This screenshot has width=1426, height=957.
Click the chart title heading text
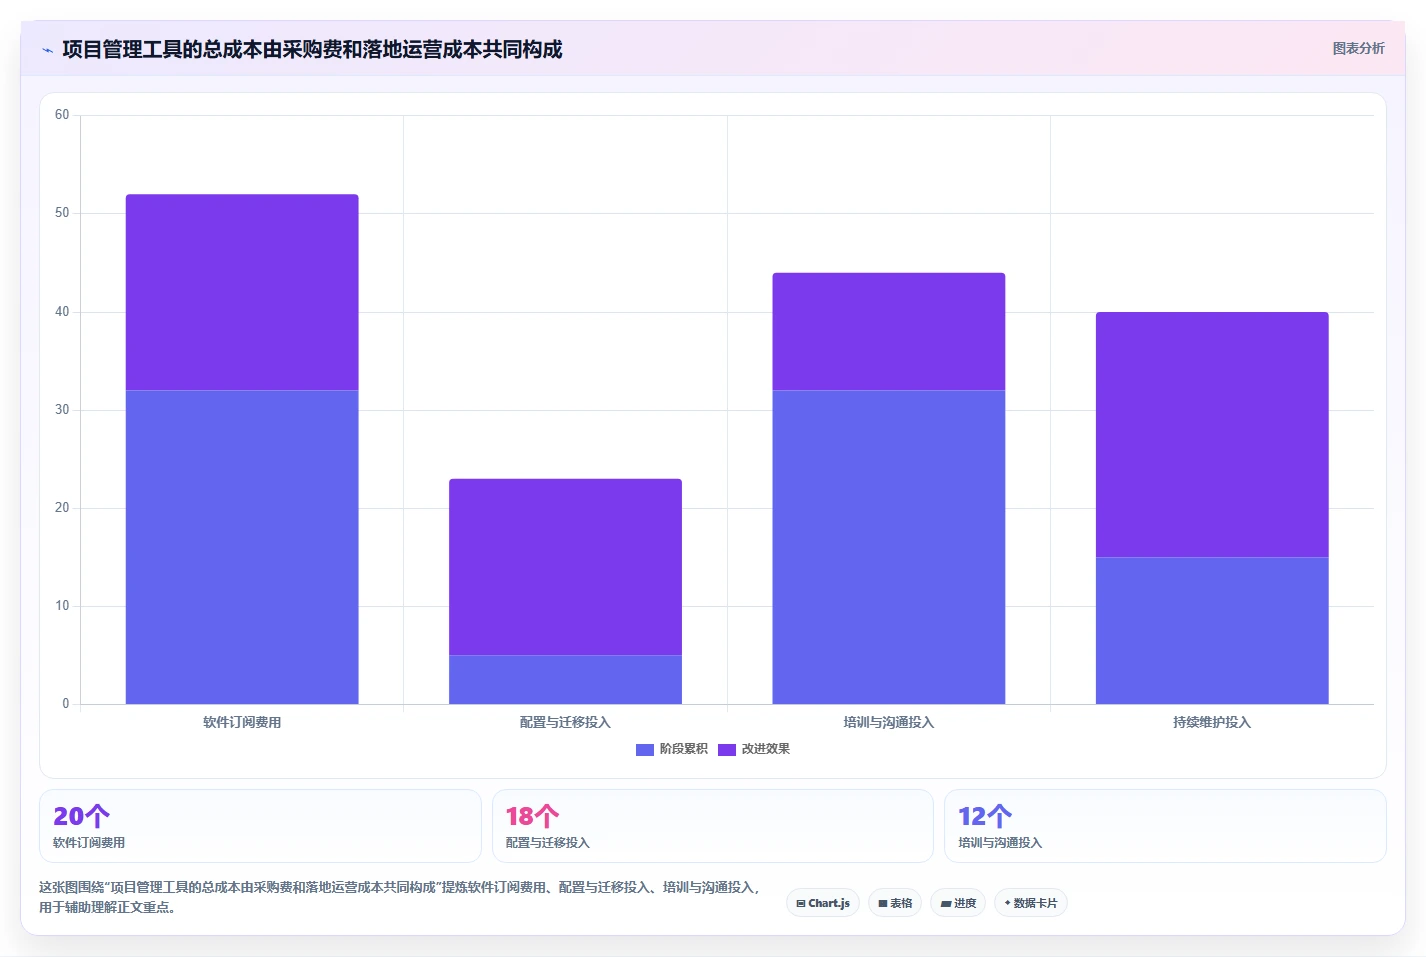click(x=312, y=50)
